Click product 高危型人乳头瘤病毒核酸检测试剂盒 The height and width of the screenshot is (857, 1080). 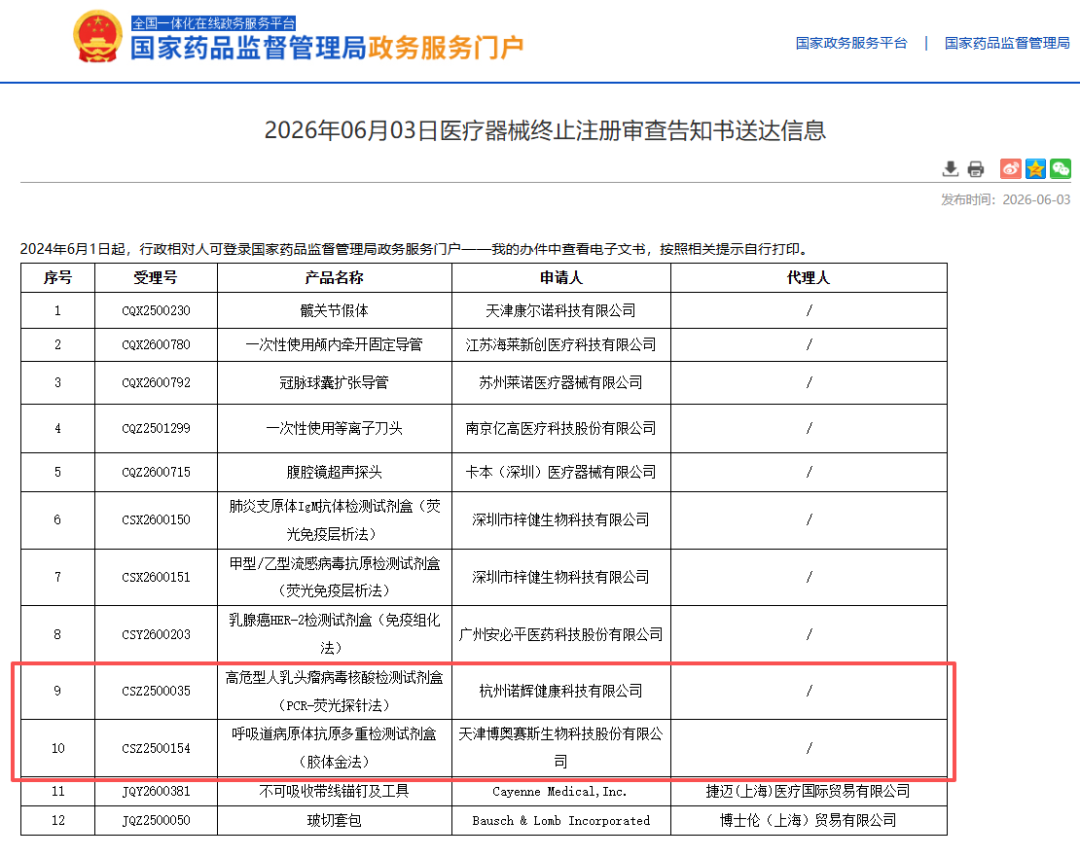[334, 691]
